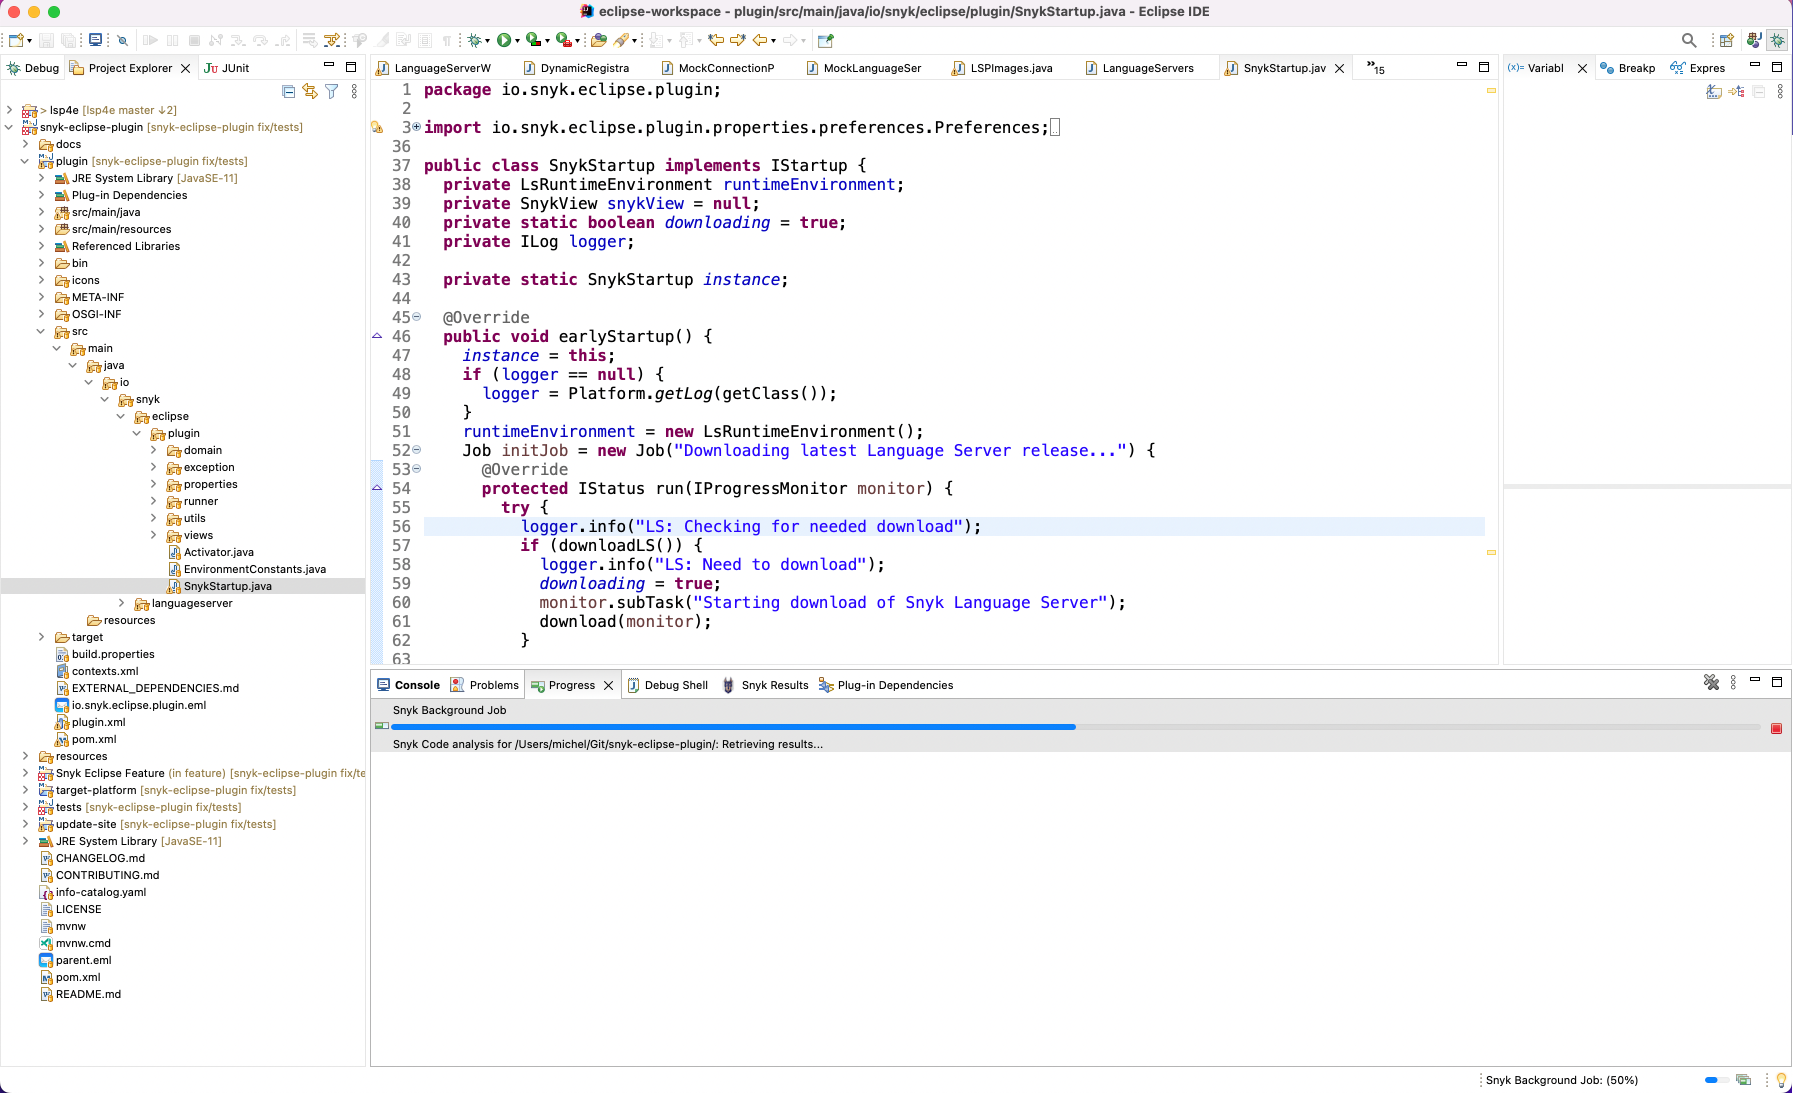The width and height of the screenshot is (1793, 1093).
Task: Switch to the Debug perspective button
Action: click(1777, 40)
